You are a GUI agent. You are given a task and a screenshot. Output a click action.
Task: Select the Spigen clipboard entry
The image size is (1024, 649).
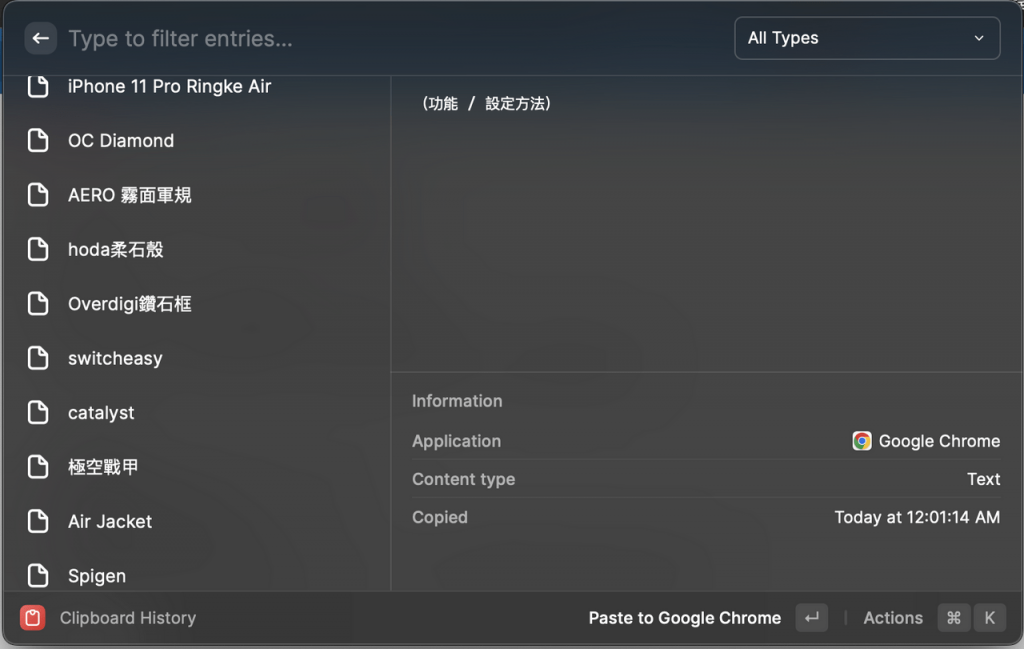[x=97, y=576]
